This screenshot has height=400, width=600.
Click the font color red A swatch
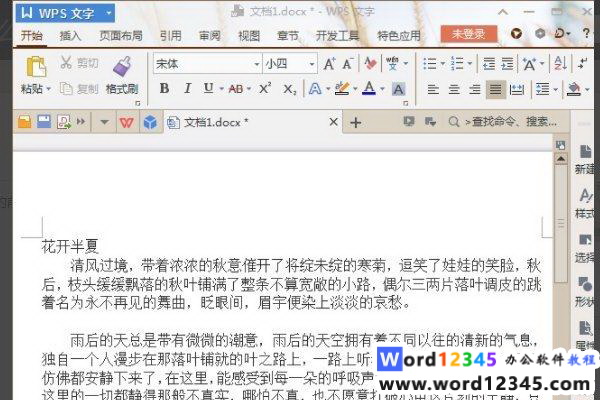coord(368,89)
